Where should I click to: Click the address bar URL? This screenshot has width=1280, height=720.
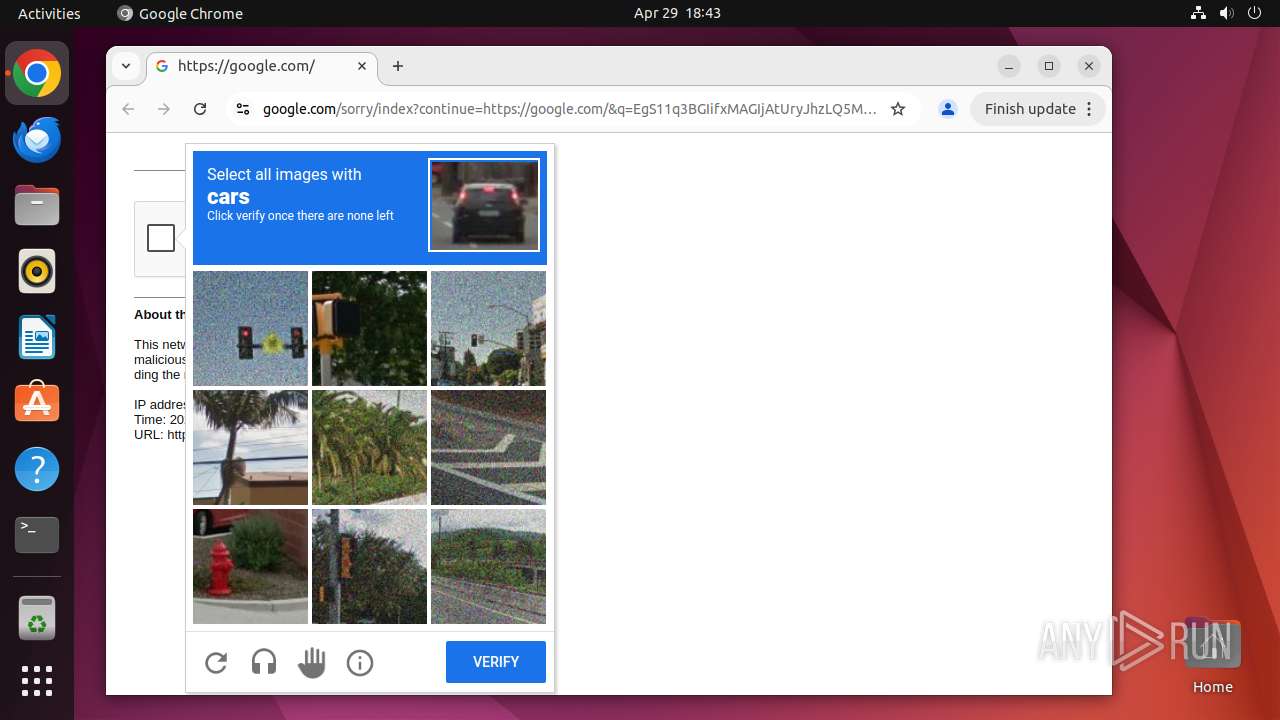[x=569, y=109]
